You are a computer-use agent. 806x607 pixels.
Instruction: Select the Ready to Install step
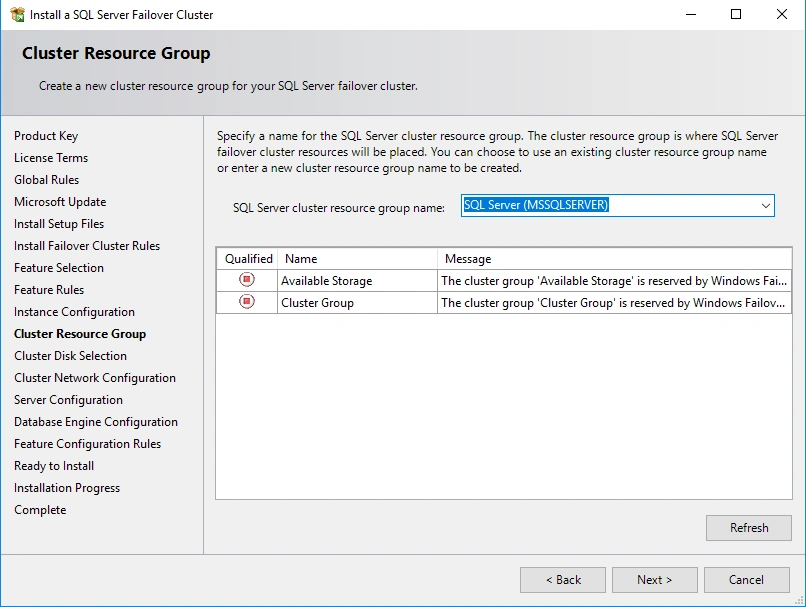54,466
